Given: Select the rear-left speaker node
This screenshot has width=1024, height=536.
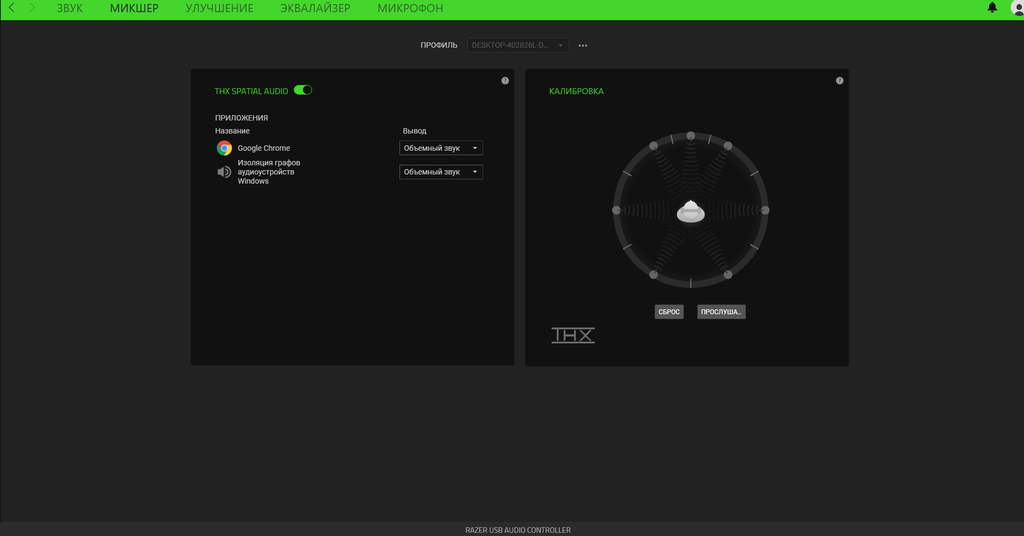Looking at the screenshot, I should [x=653, y=275].
